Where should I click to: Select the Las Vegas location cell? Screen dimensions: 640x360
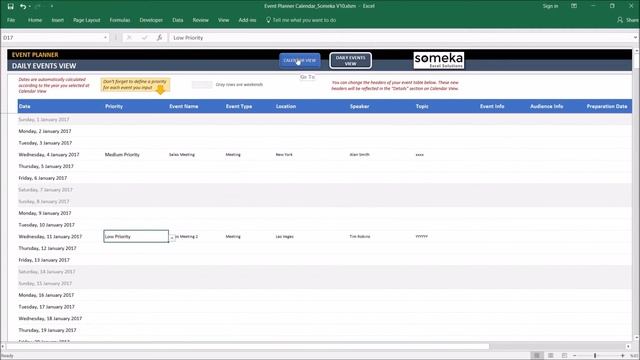(x=284, y=237)
